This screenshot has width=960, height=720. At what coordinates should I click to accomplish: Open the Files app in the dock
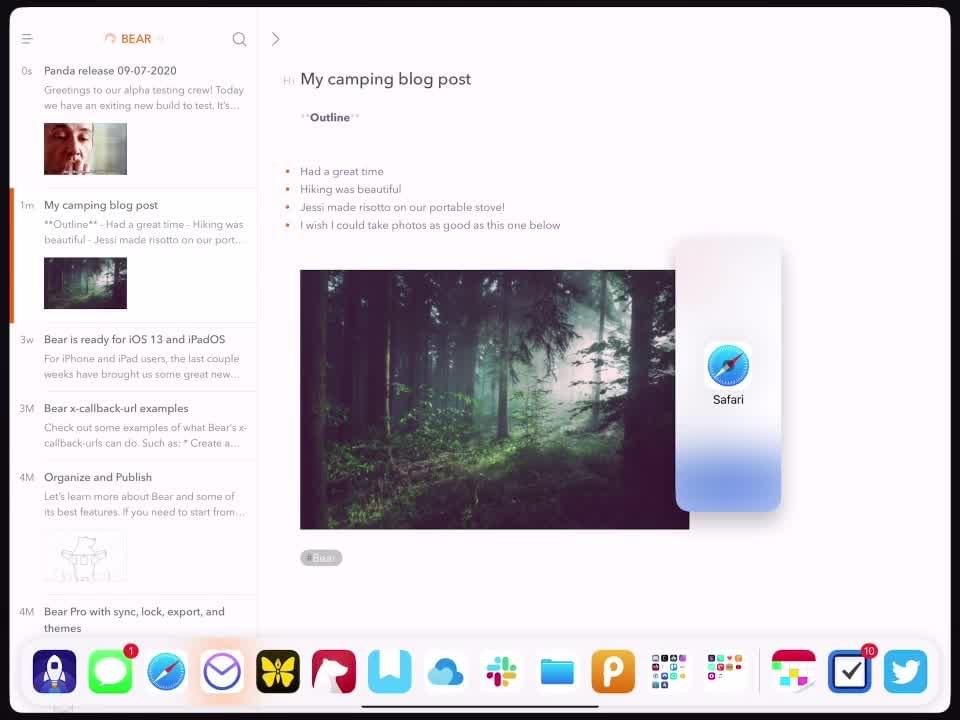(x=557, y=672)
